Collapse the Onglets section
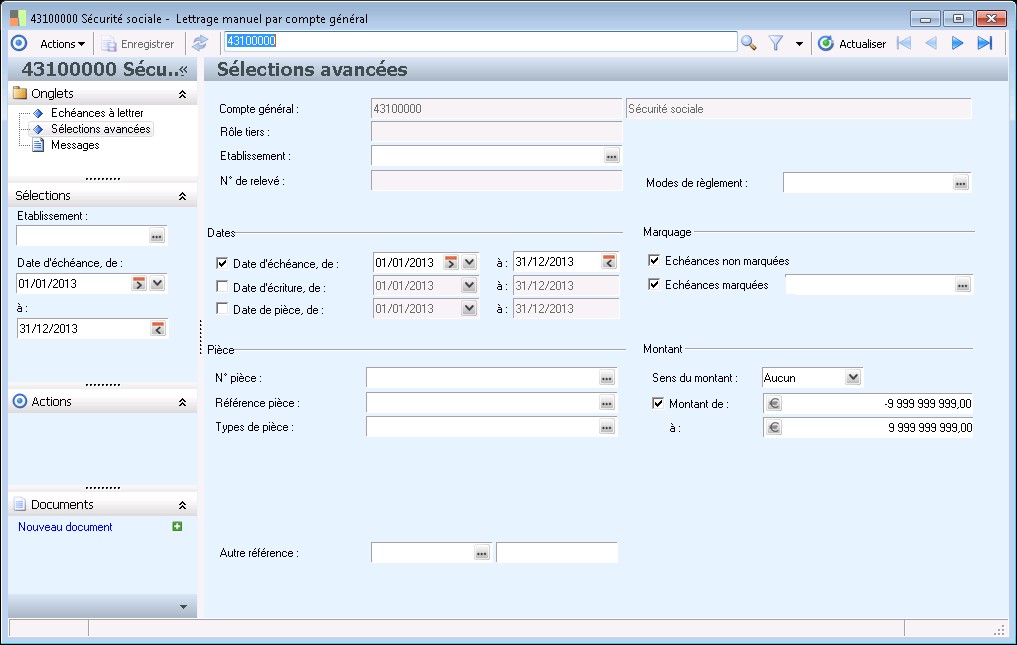 coord(182,95)
